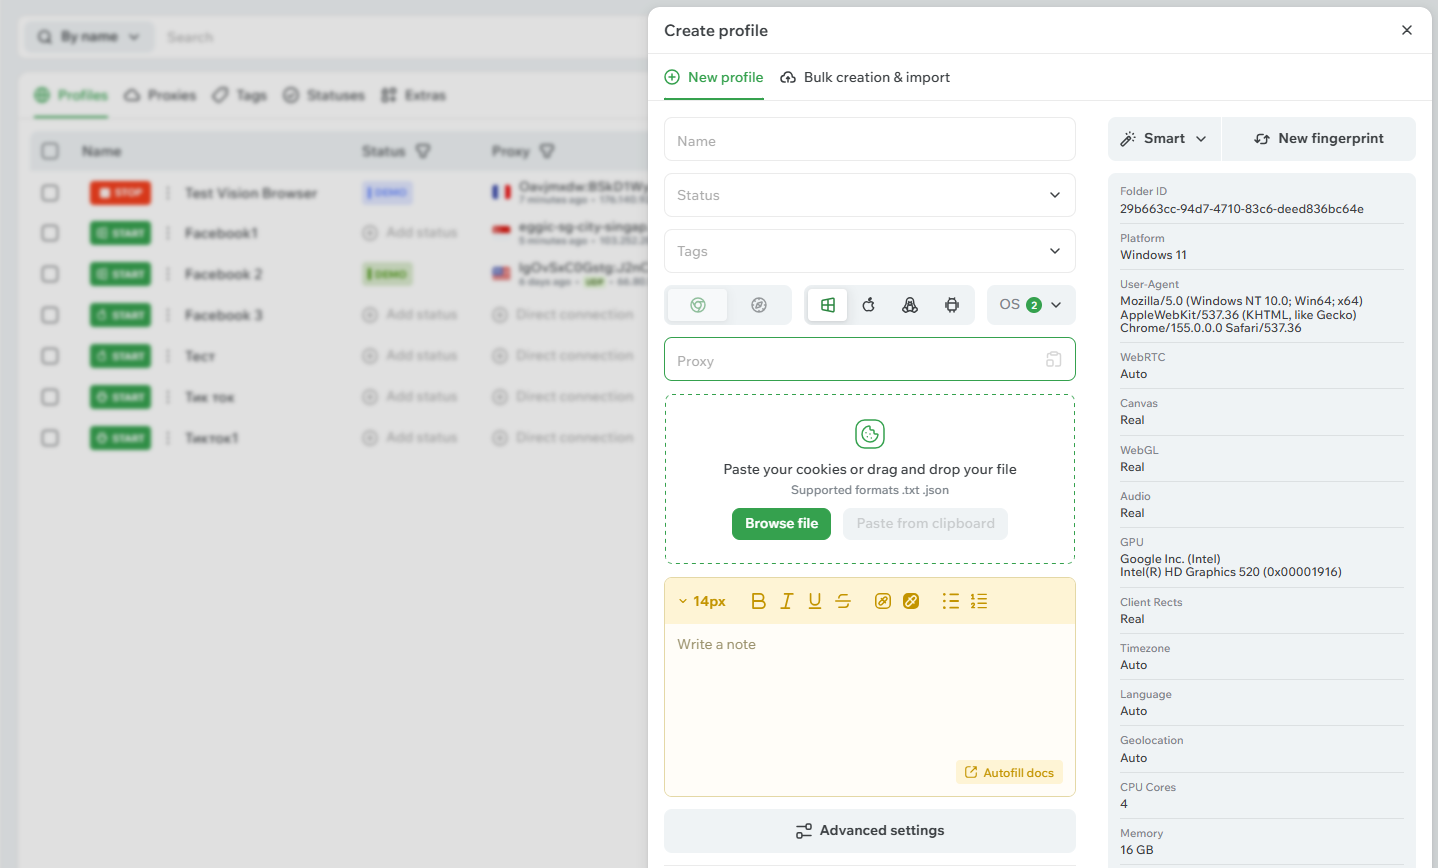
Task: Apply bold formatting in the note toolbar
Action: click(x=758, y=601)
